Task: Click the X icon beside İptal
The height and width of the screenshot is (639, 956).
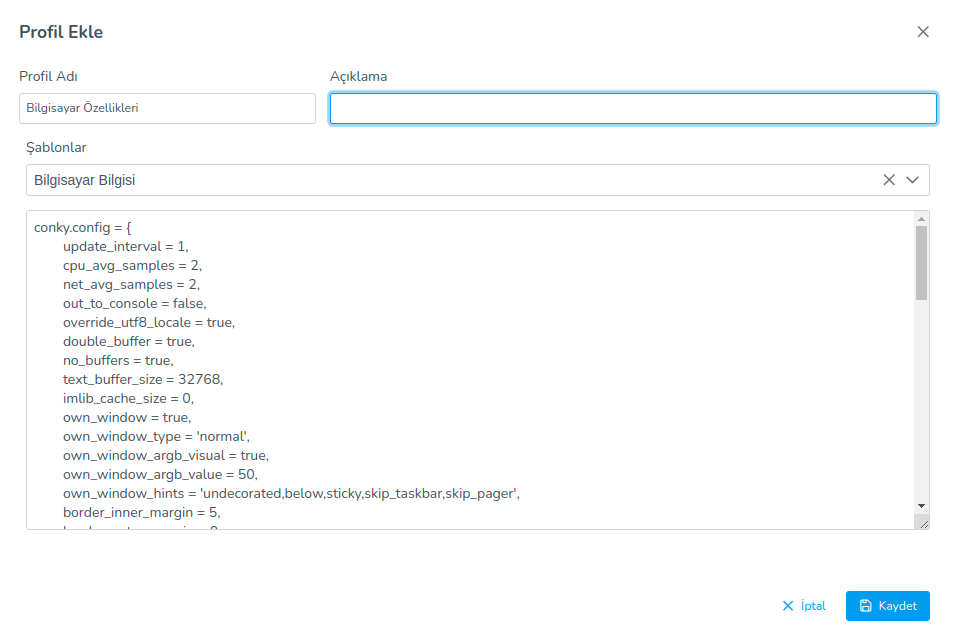Action: (788, 606)
